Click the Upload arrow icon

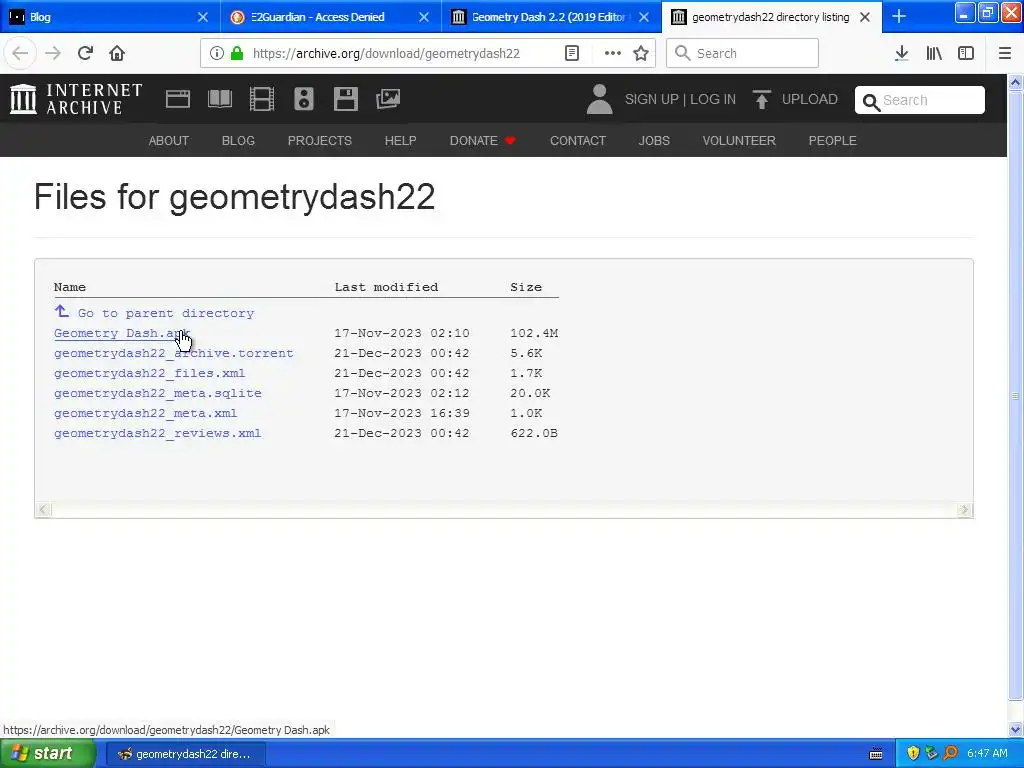(x=761, y=99)
